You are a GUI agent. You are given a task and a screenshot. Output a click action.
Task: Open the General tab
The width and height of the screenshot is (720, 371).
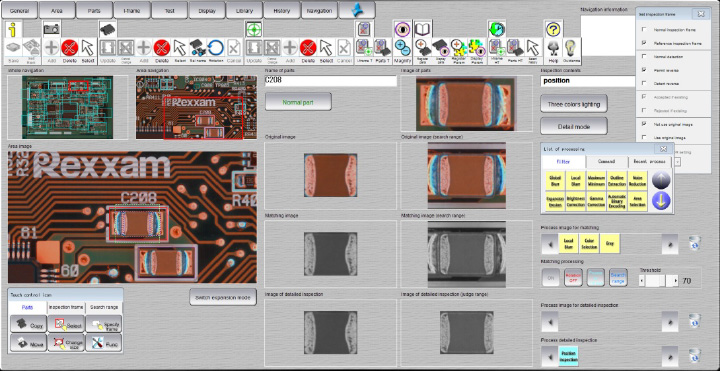pos(20,10)
